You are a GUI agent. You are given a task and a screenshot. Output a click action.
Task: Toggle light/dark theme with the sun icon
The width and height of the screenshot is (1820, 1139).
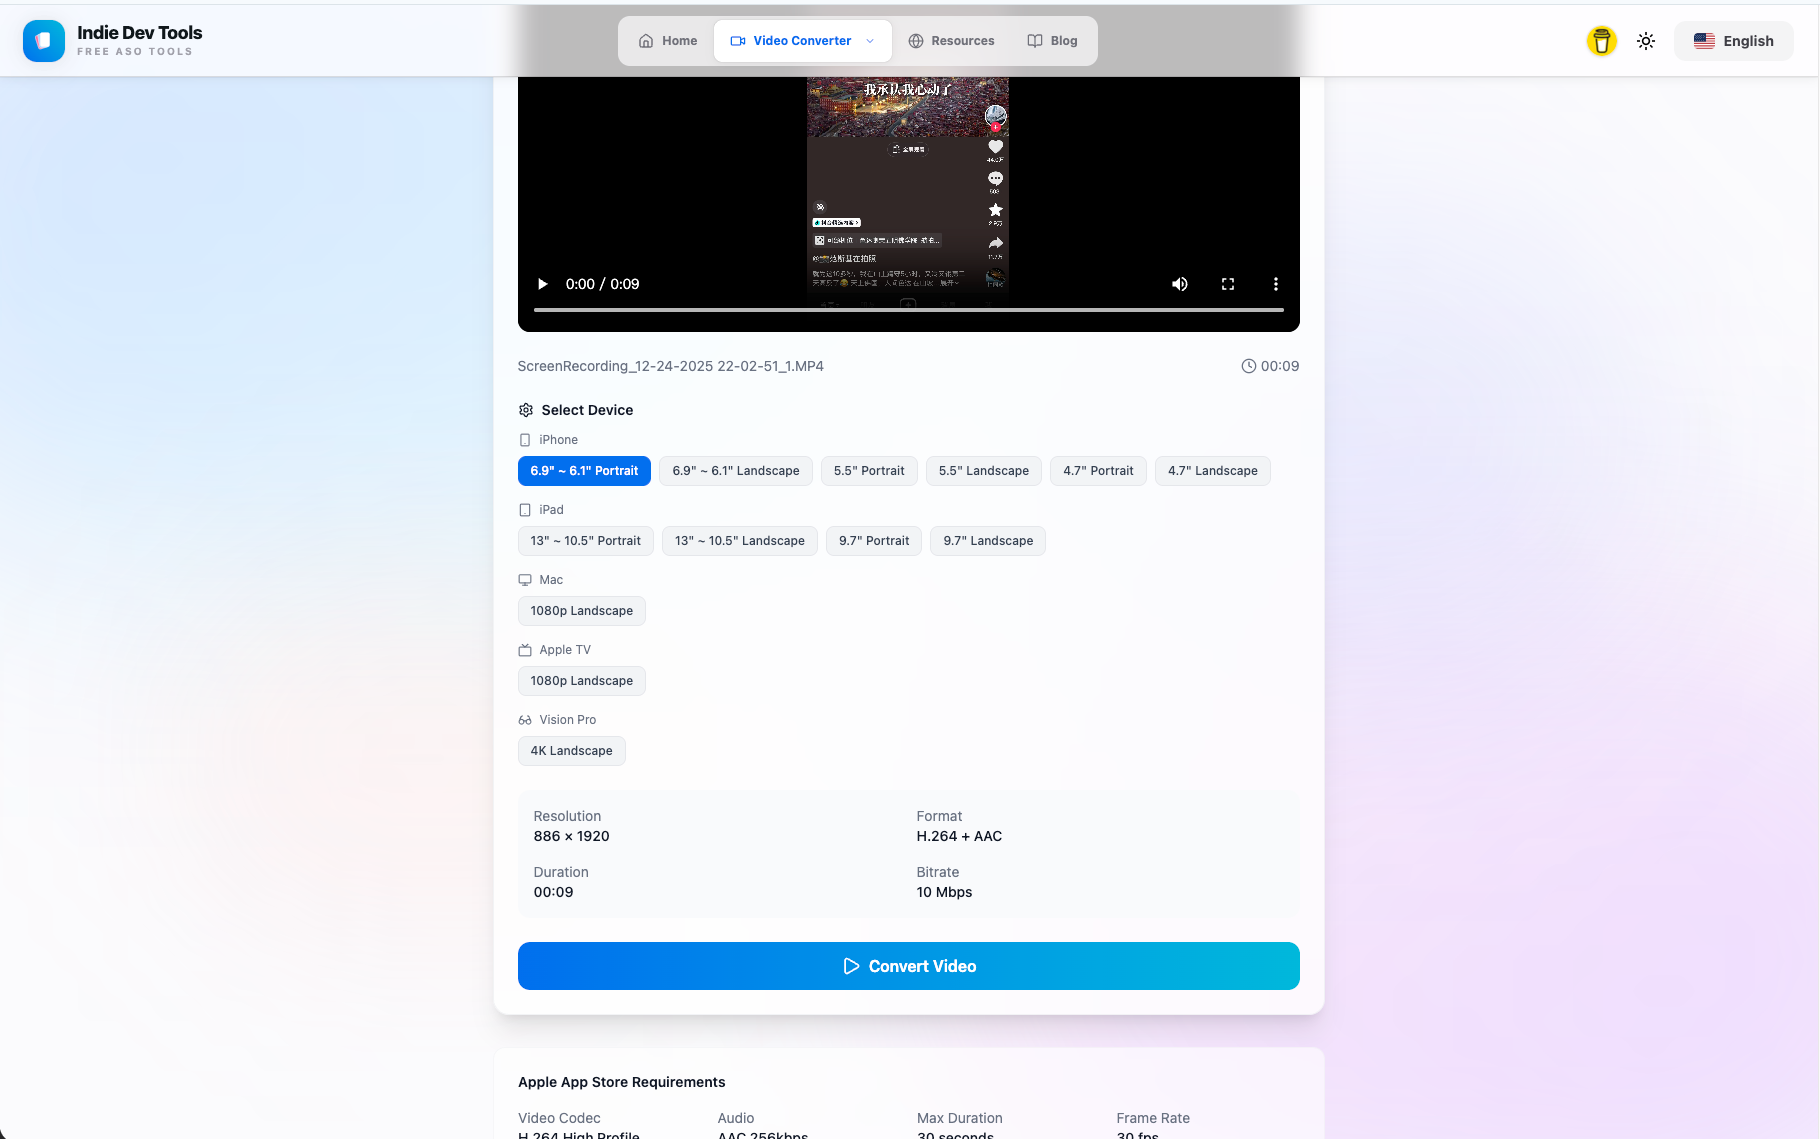pyautogui.click(x=1646, y=41)
